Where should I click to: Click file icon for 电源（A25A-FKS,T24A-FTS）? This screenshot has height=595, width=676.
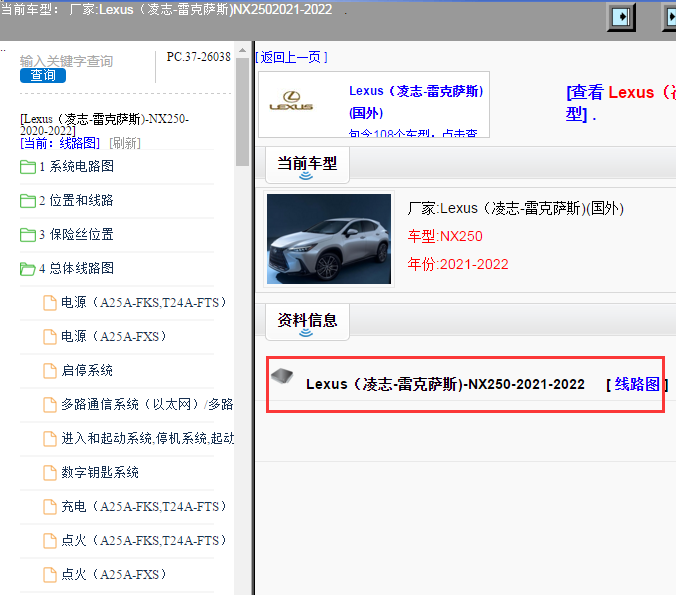50,303
